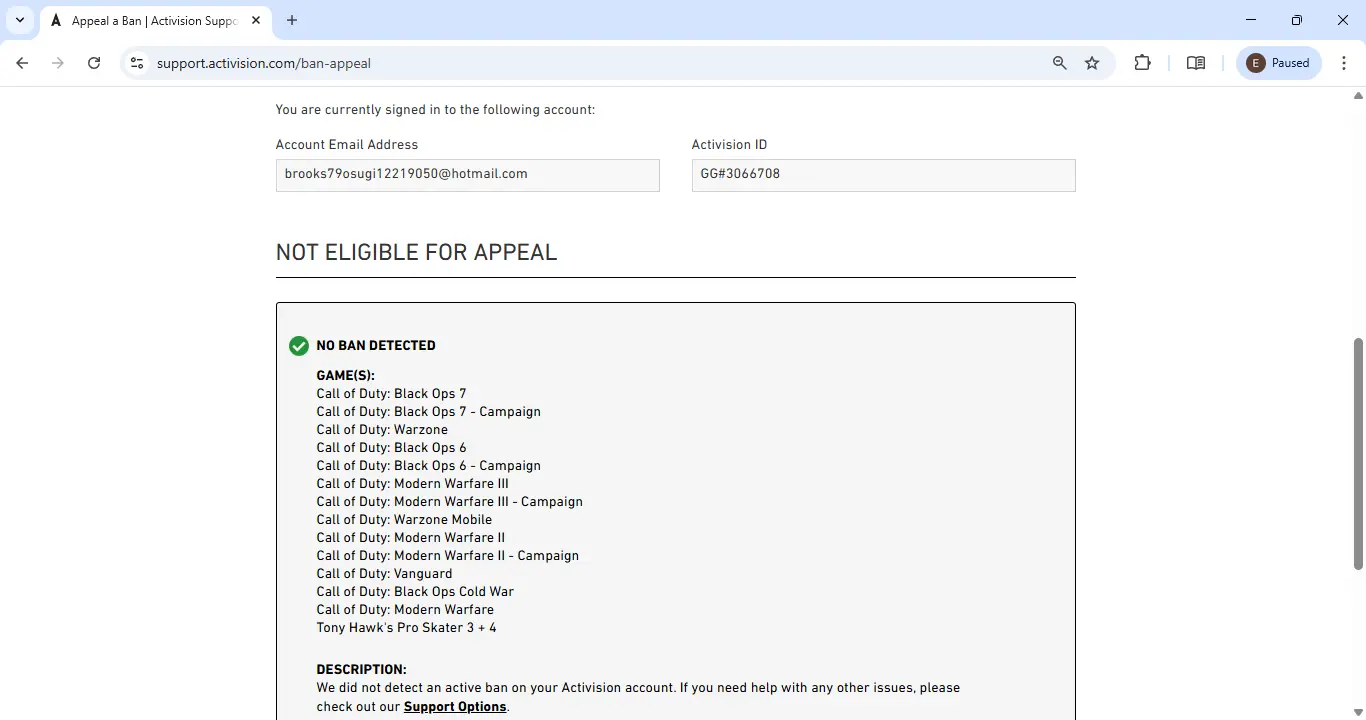The height and width of the screenshot is (720, 1366).
Task: Open the Extensions puzzle icon
Action: (1143, 63)
